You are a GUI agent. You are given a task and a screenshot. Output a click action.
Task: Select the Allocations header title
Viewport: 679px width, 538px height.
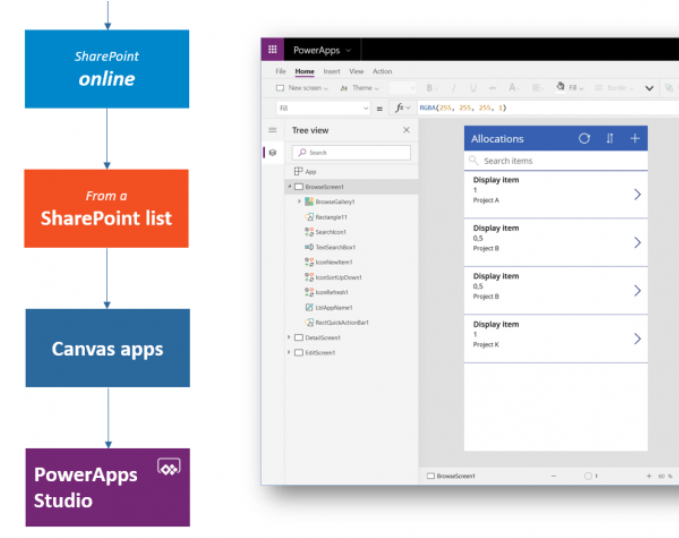coord(497,139)
